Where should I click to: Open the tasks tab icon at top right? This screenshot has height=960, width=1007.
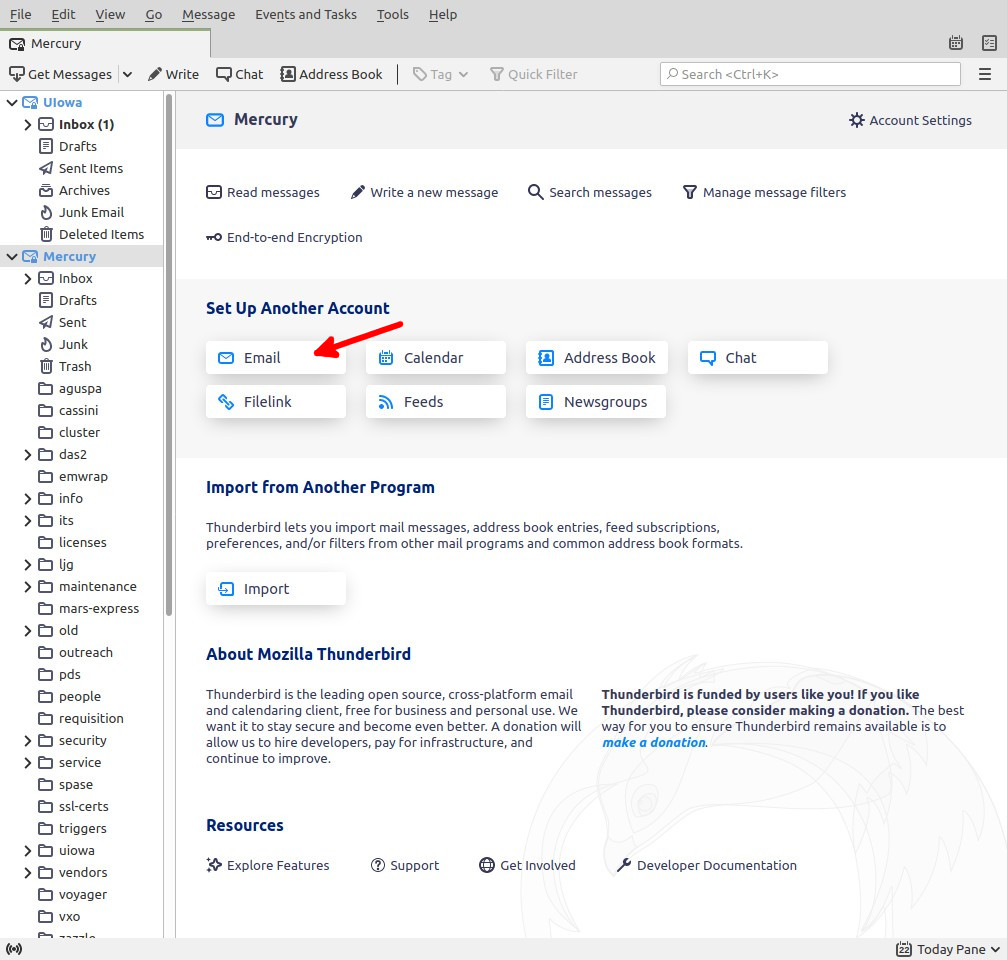click(x=988, y=43)
